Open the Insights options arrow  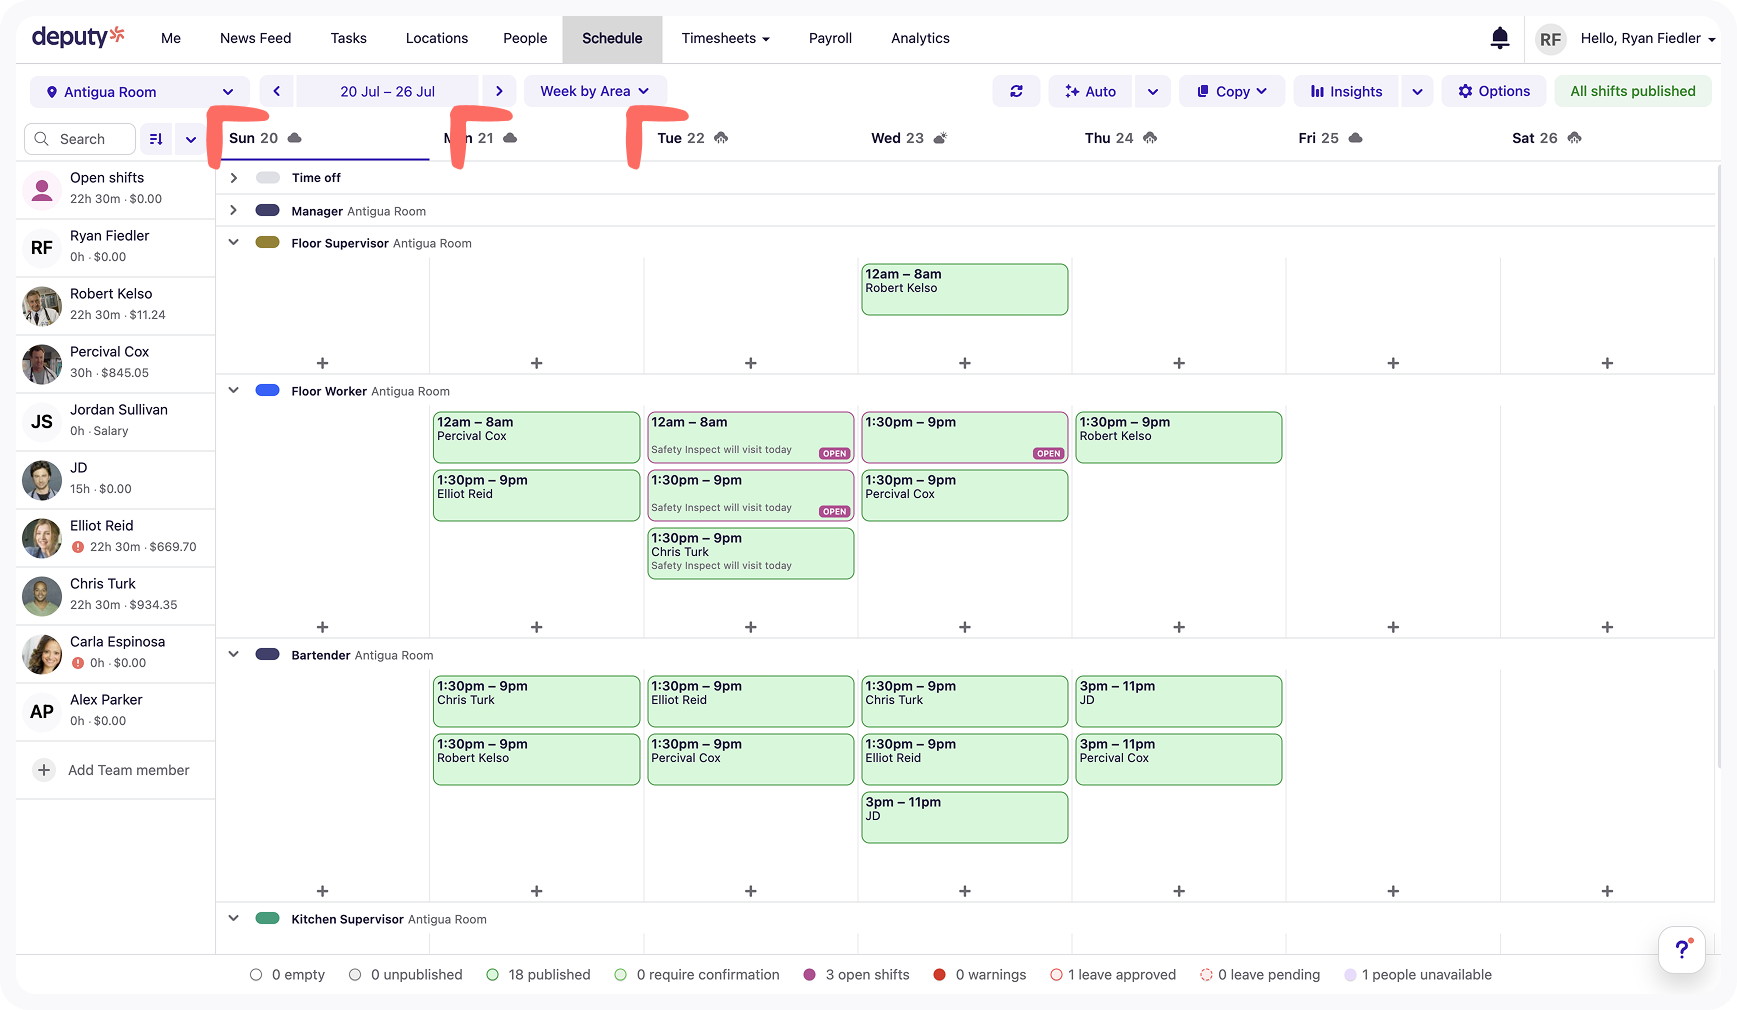coord(1417,91)
